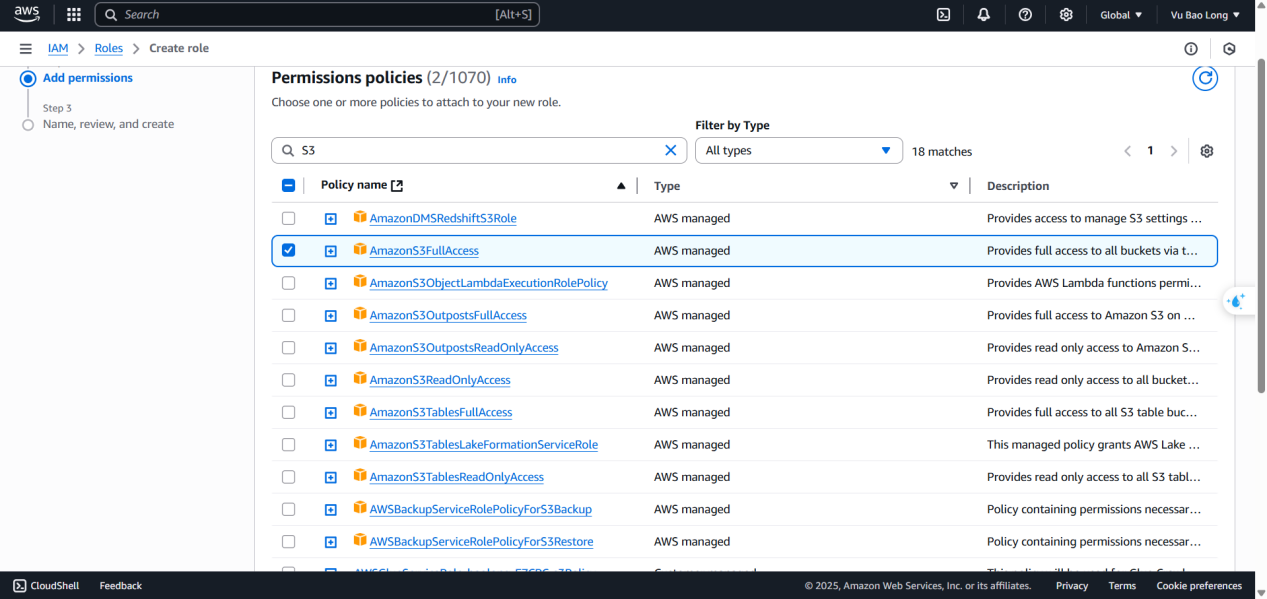Screen dimensions: 1267x599
Task: Click the orange icon next to AmazonS3OutpostsFullAccess
Action: pyautogui.click(x=360, y=314)
